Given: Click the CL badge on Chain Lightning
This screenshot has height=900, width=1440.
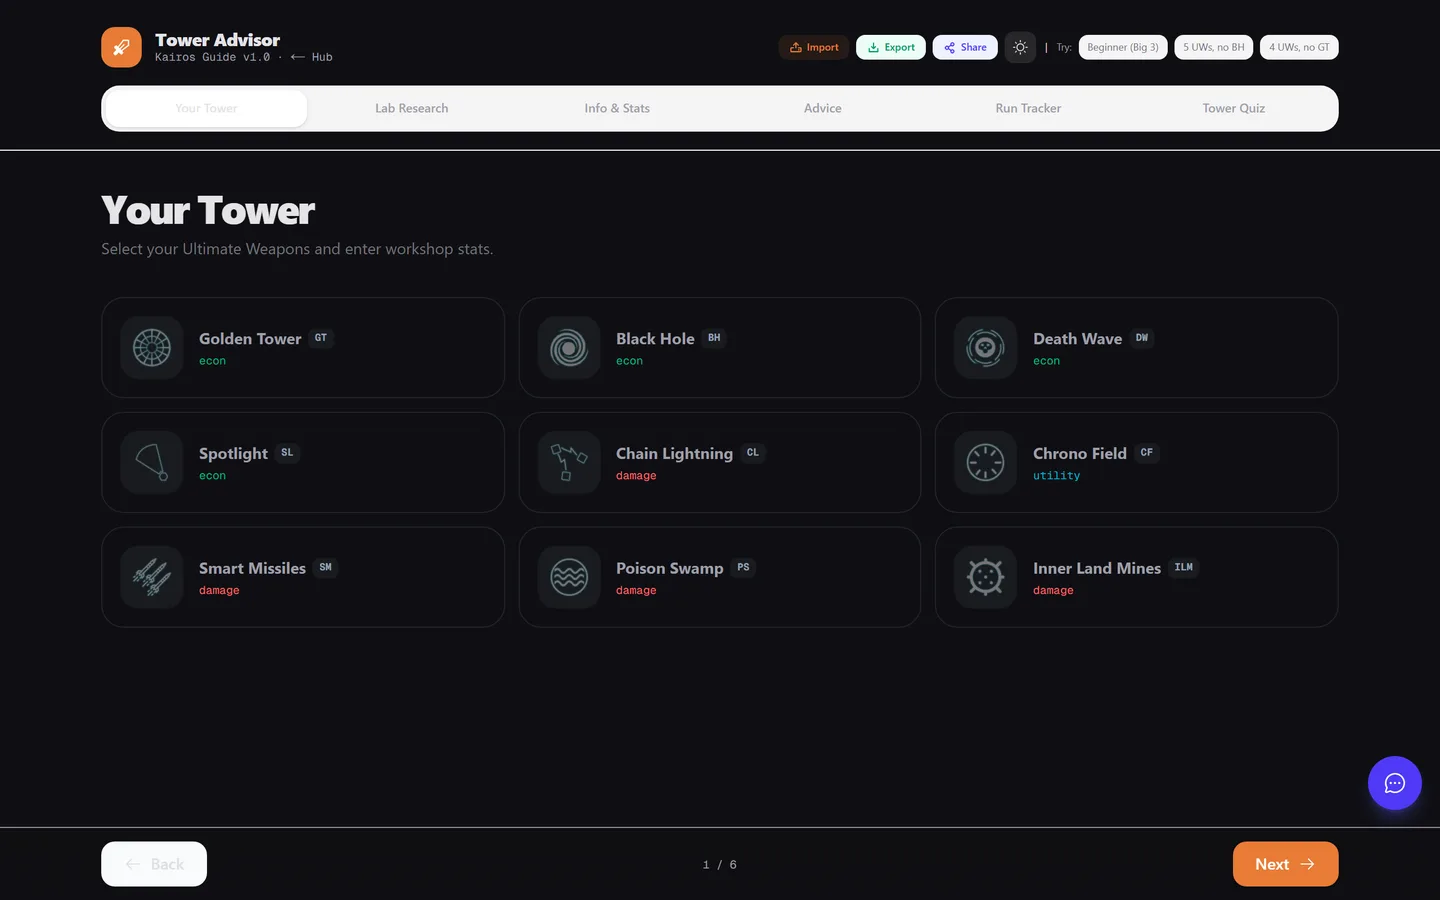Looking at the screenshot, I should [753, 453].
